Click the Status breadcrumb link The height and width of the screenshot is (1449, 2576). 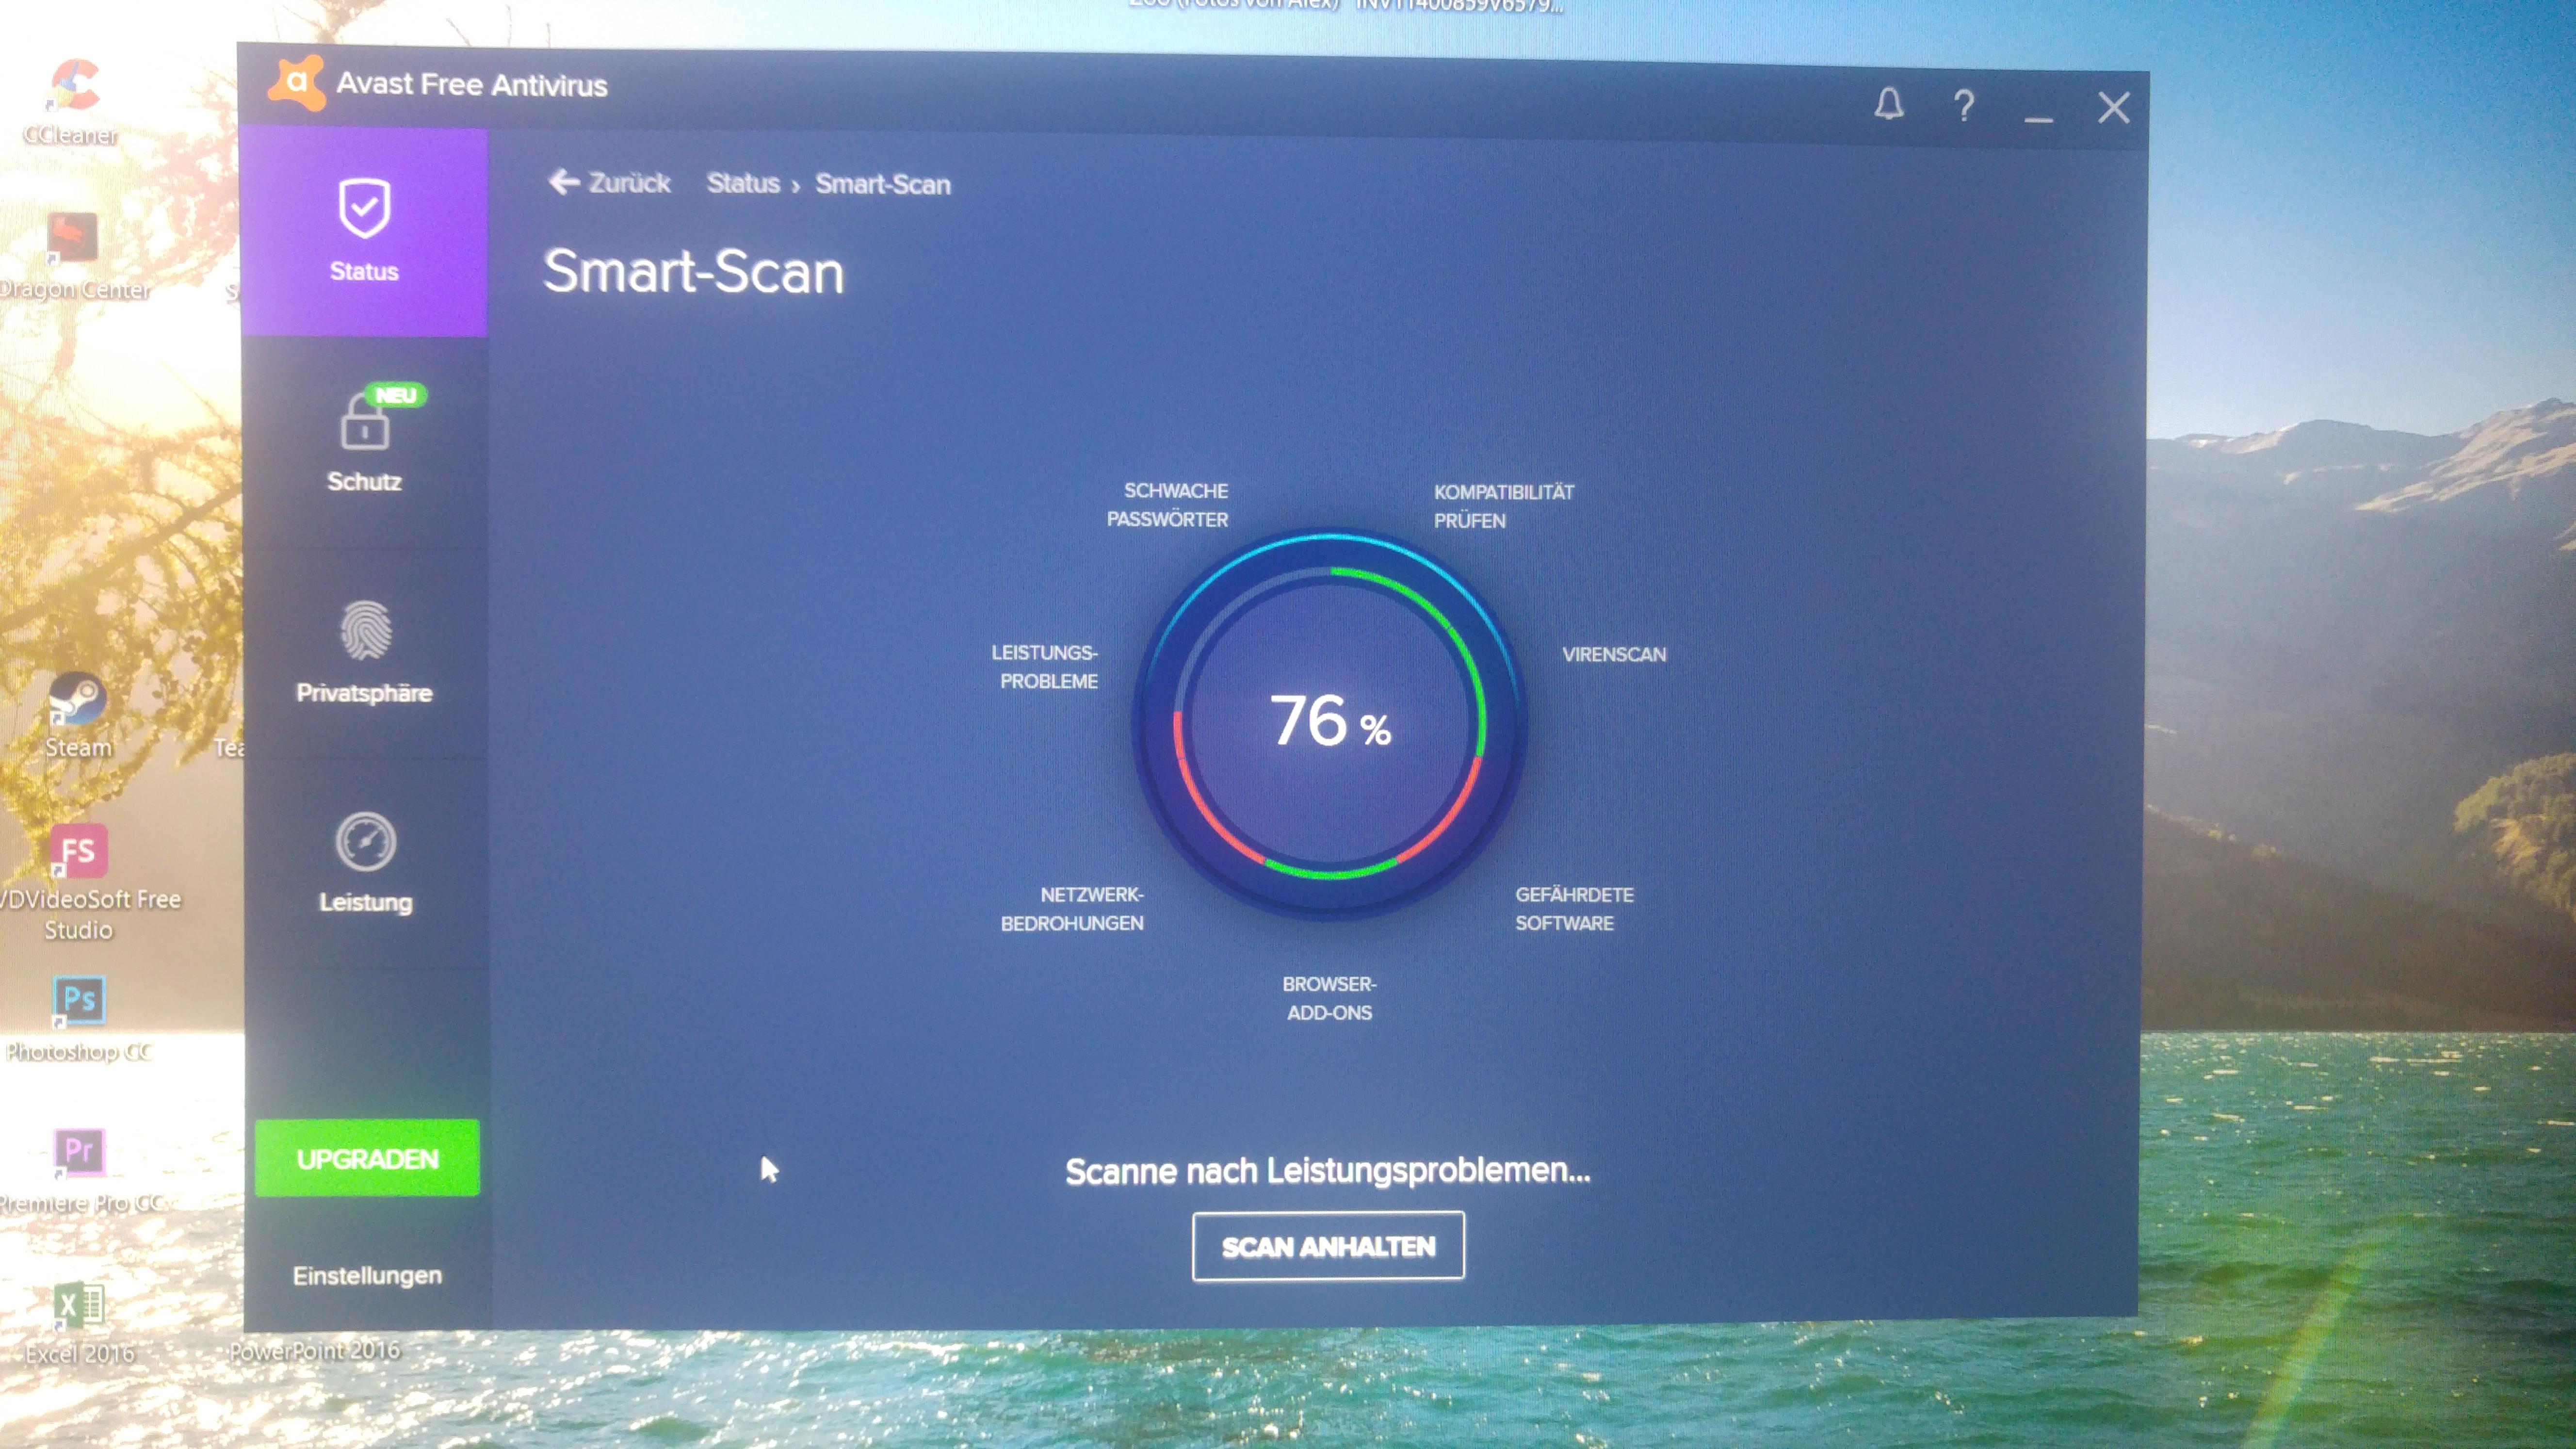point(743,184)
